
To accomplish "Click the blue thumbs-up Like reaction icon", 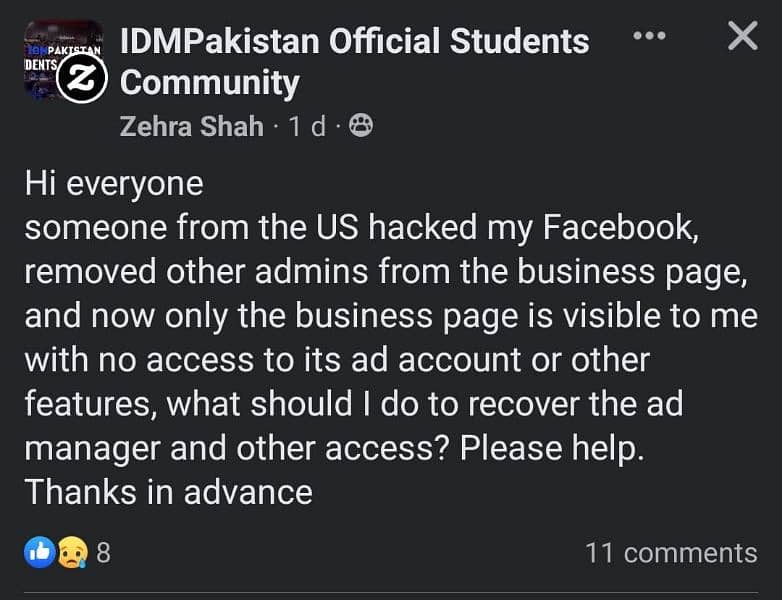I will coord(39,552).
